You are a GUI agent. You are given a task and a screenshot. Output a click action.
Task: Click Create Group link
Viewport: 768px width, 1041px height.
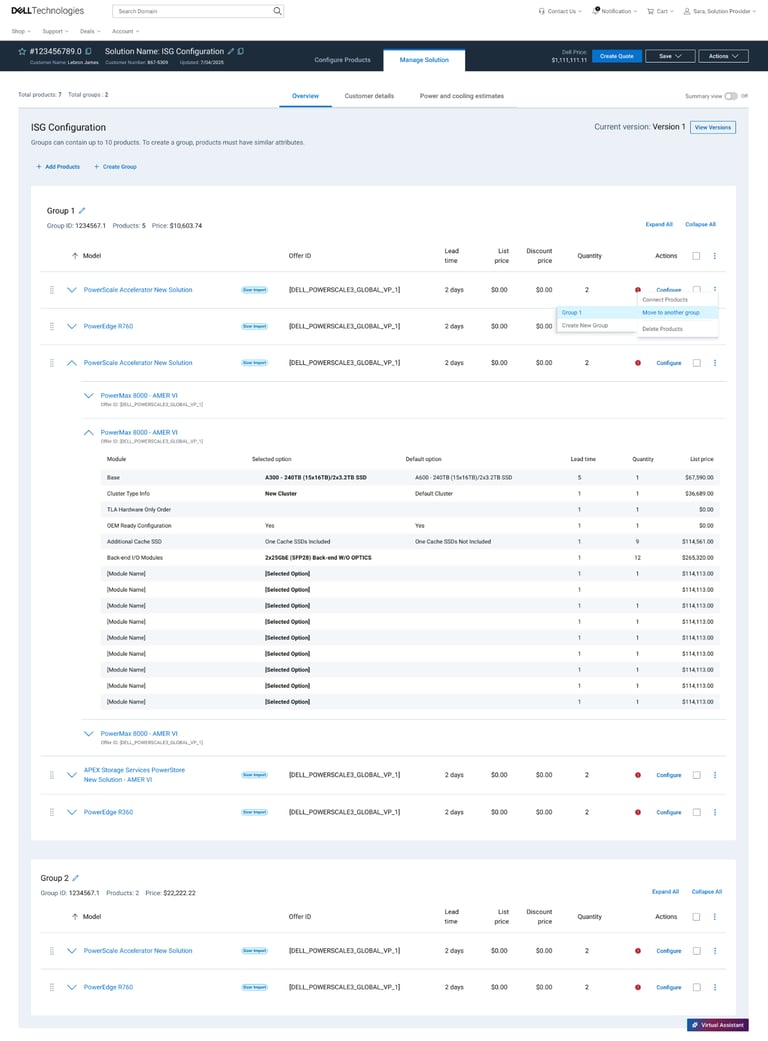tap(115, 167)
